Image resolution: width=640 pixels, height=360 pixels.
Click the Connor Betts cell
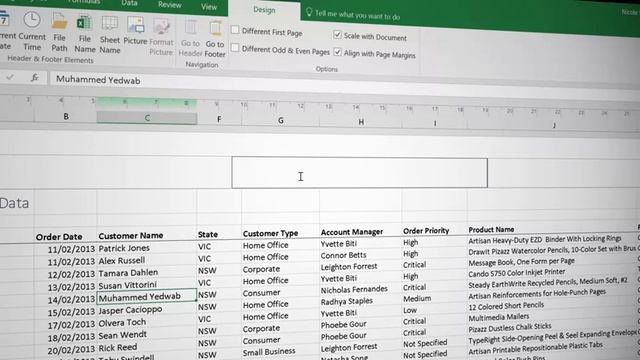point(343,255)
